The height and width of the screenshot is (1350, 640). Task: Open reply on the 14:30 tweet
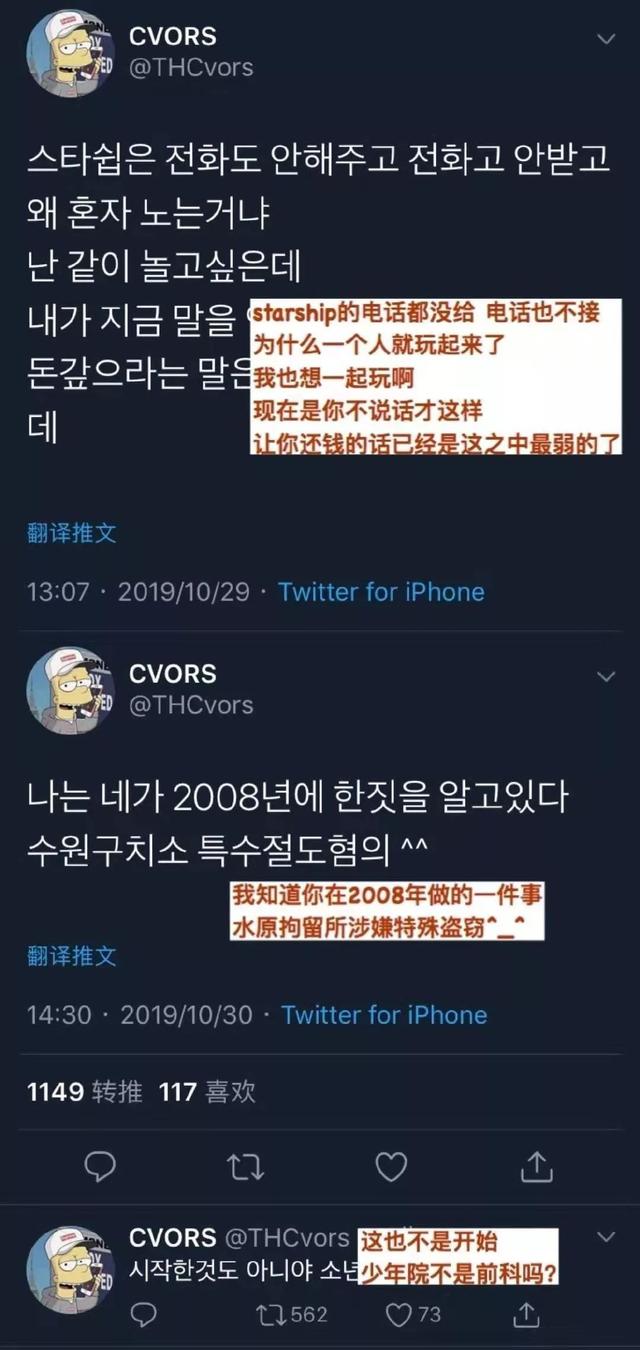coord(100,1166)
